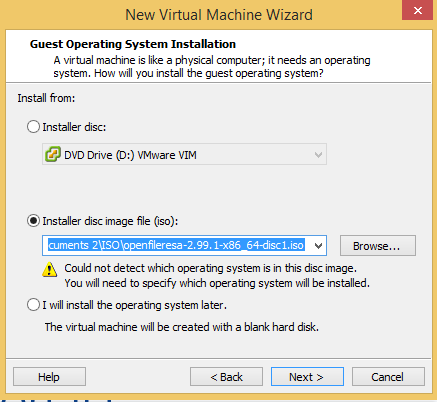Click the Help button
The height and width of the screenshot is (402, 437).
(x=49, y=377)
